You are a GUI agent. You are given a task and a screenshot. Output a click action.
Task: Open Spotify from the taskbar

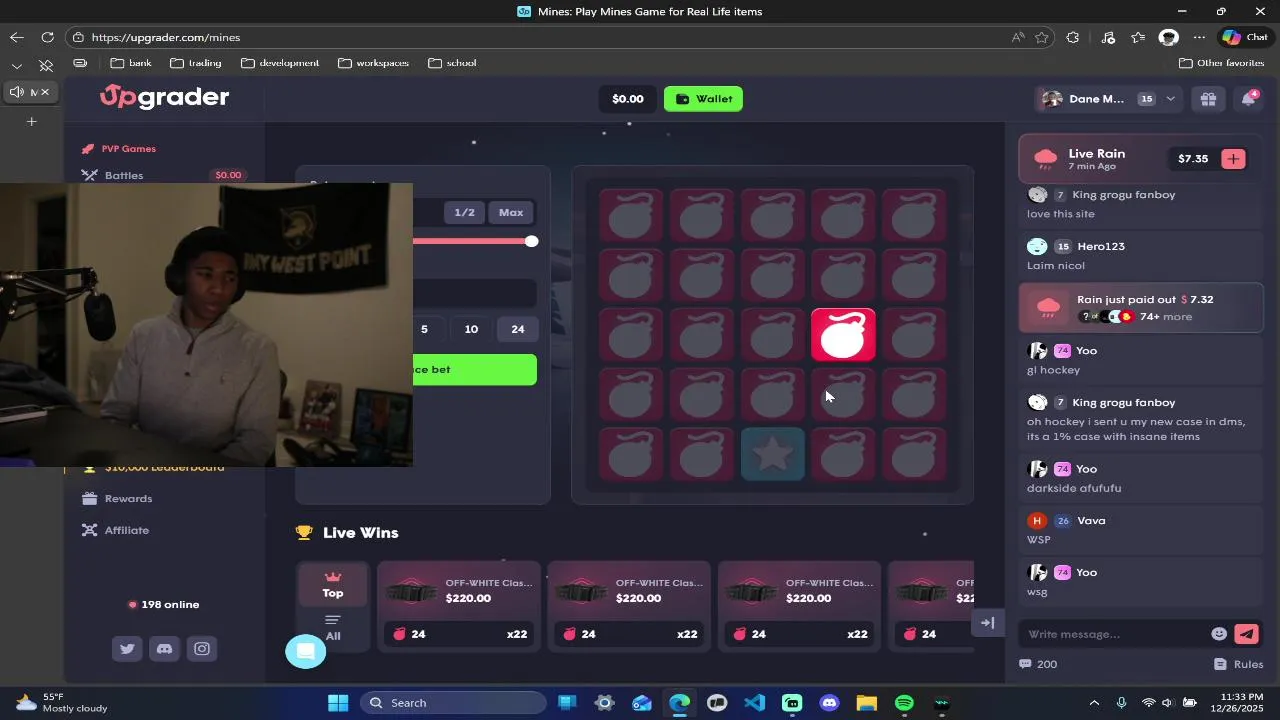click(x=904, y=703)
